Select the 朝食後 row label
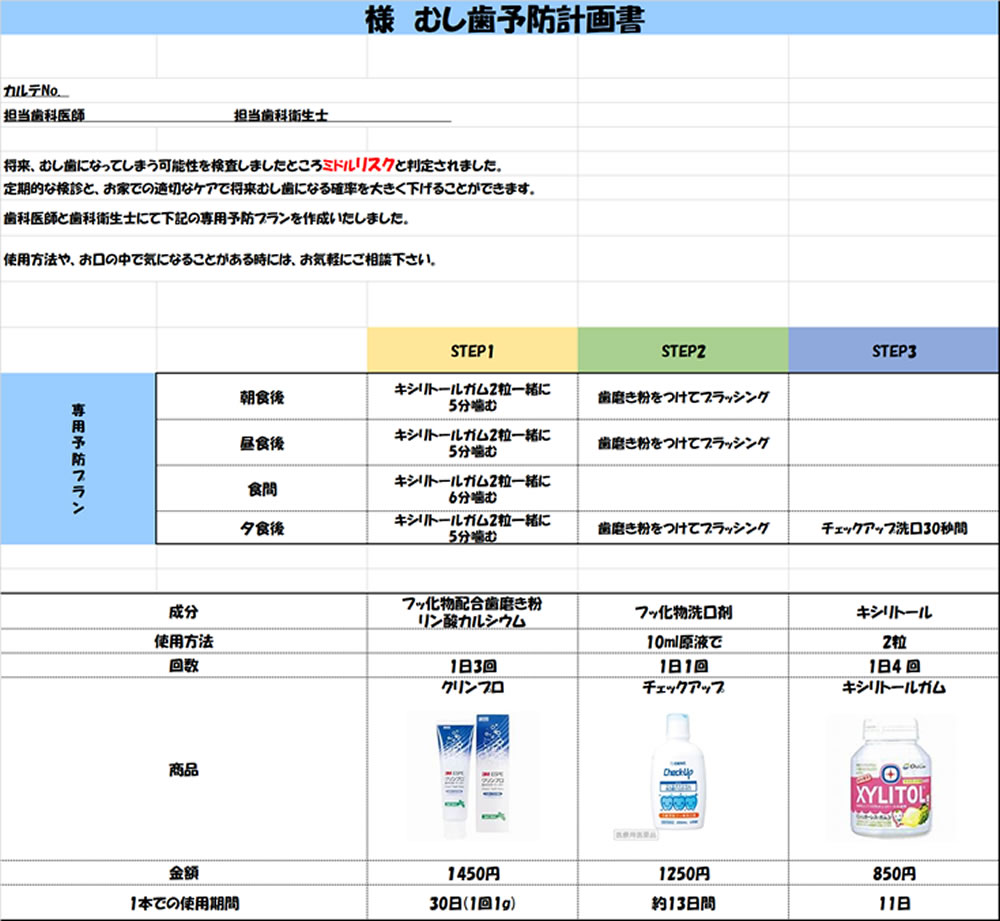This screenshot has height=921, width=1000. 261,397
